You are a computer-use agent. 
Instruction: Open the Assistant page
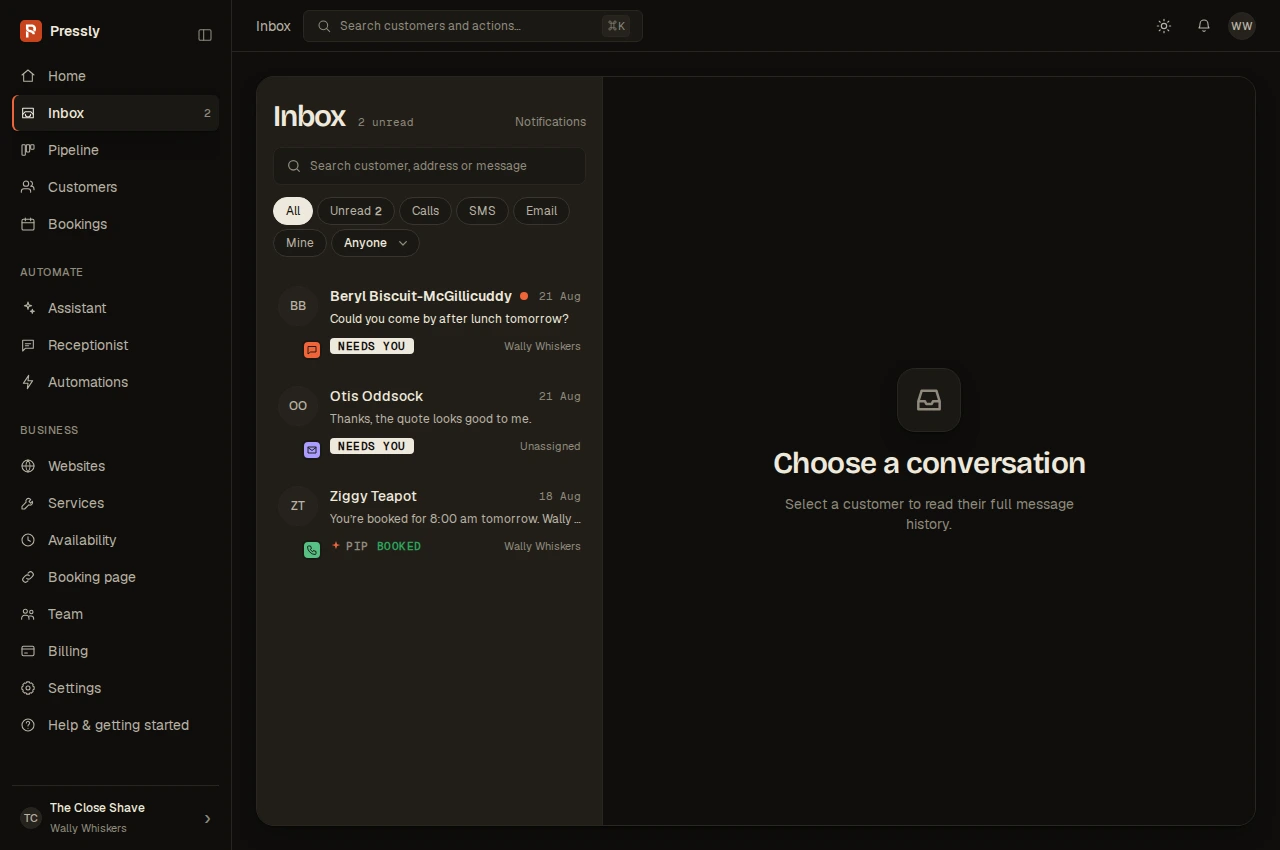(116, 308)
